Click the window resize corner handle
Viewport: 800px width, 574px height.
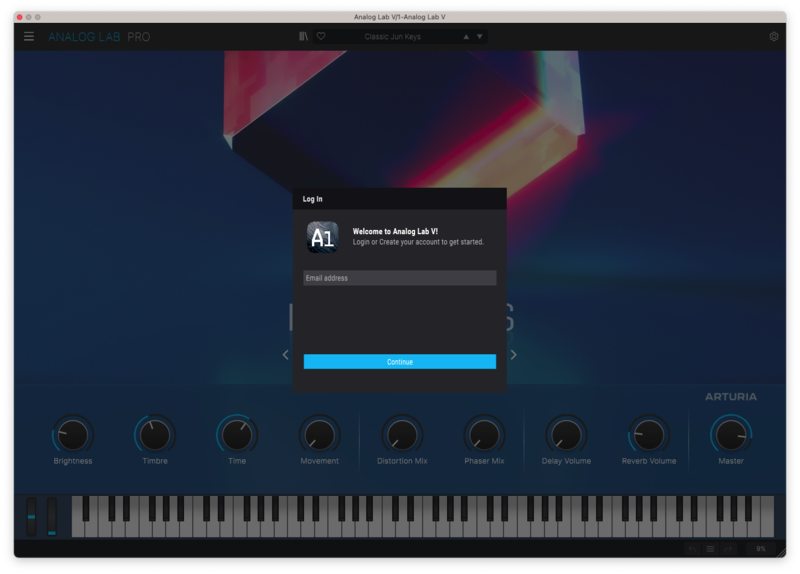coord(781,552)
